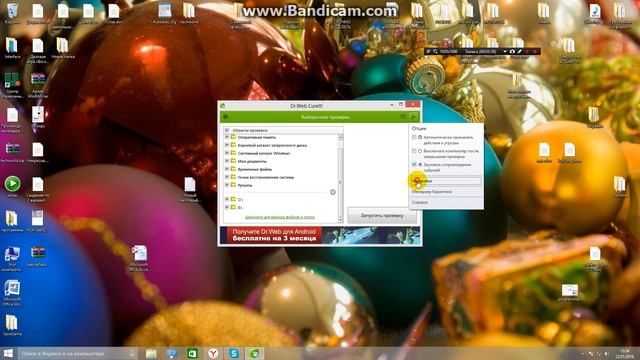Toggle the Системный каталог Windows checkbox
Viewport: 640px width, 360px height.
coord(227,153)
